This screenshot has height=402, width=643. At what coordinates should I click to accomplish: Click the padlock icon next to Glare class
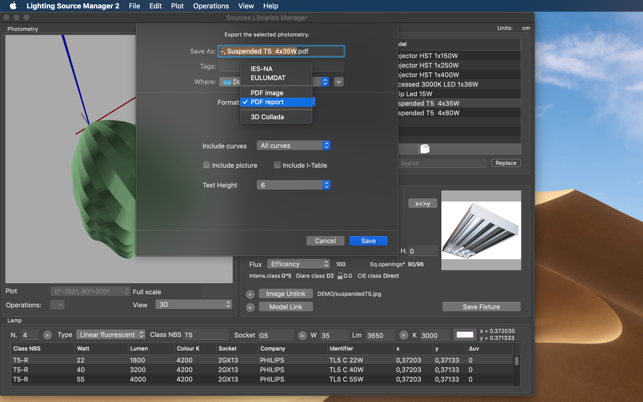[x=340, y=276]
